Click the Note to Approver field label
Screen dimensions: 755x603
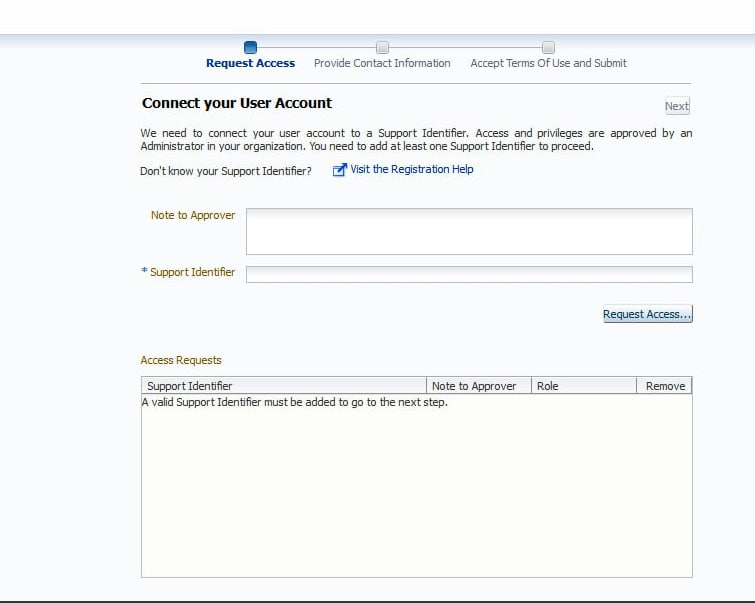tap(193, 215)
